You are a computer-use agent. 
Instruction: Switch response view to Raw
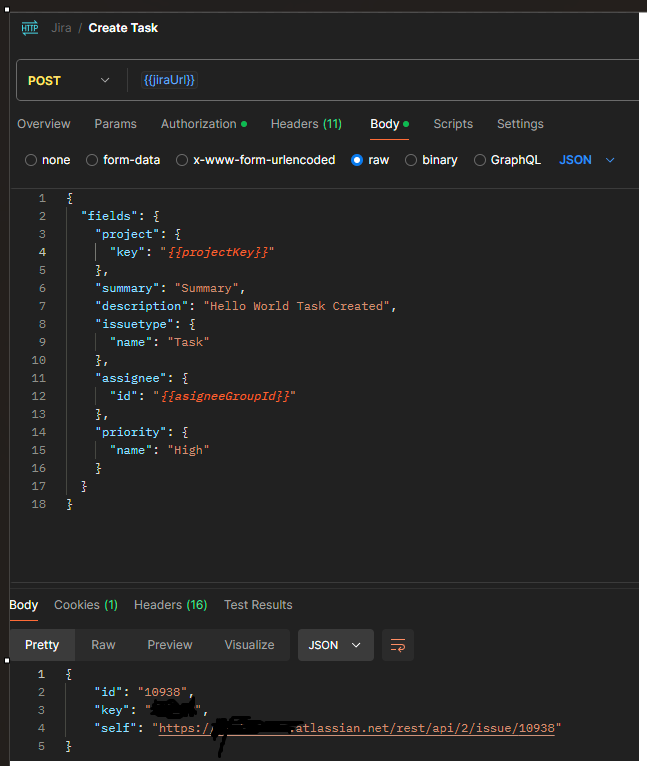pos(103,645)
